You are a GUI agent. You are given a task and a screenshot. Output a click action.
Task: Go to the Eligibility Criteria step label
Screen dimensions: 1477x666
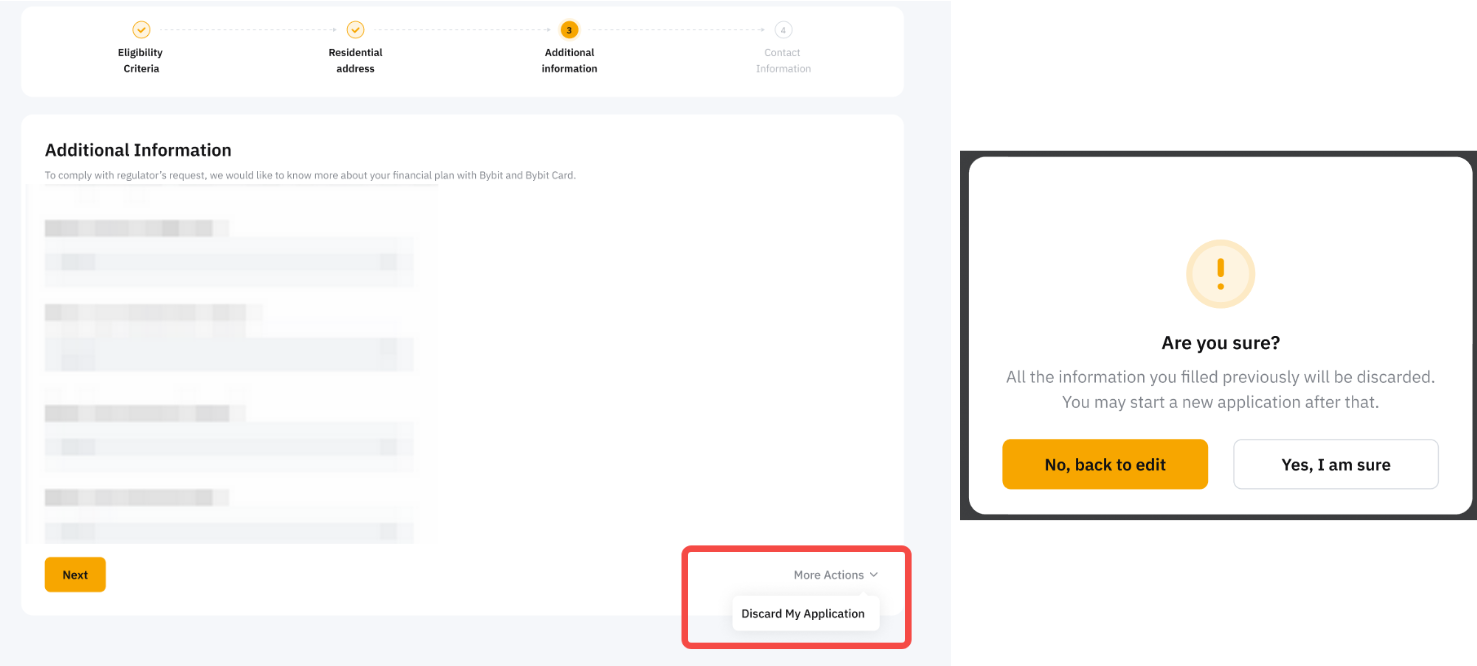click(141, 60)
